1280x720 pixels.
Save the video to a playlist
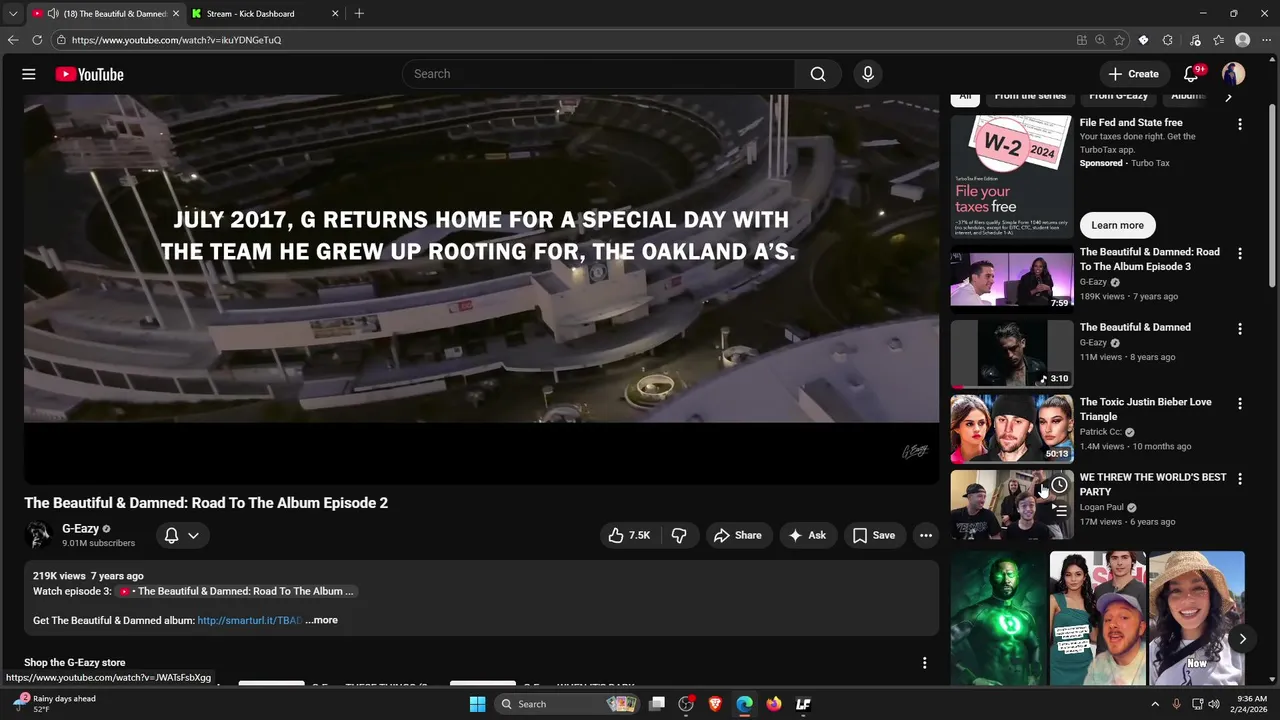pyautogui.click(x=874, y=535)
